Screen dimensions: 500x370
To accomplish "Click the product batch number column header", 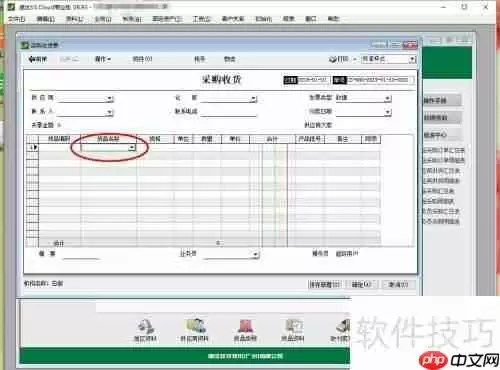I will 310,139.
